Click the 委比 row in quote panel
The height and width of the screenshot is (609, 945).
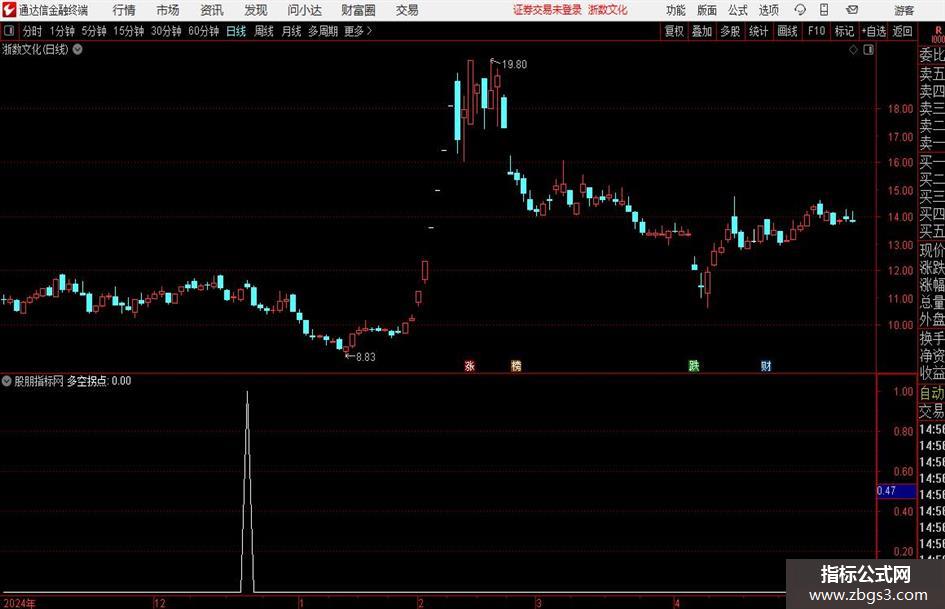[x=932, y=55]
